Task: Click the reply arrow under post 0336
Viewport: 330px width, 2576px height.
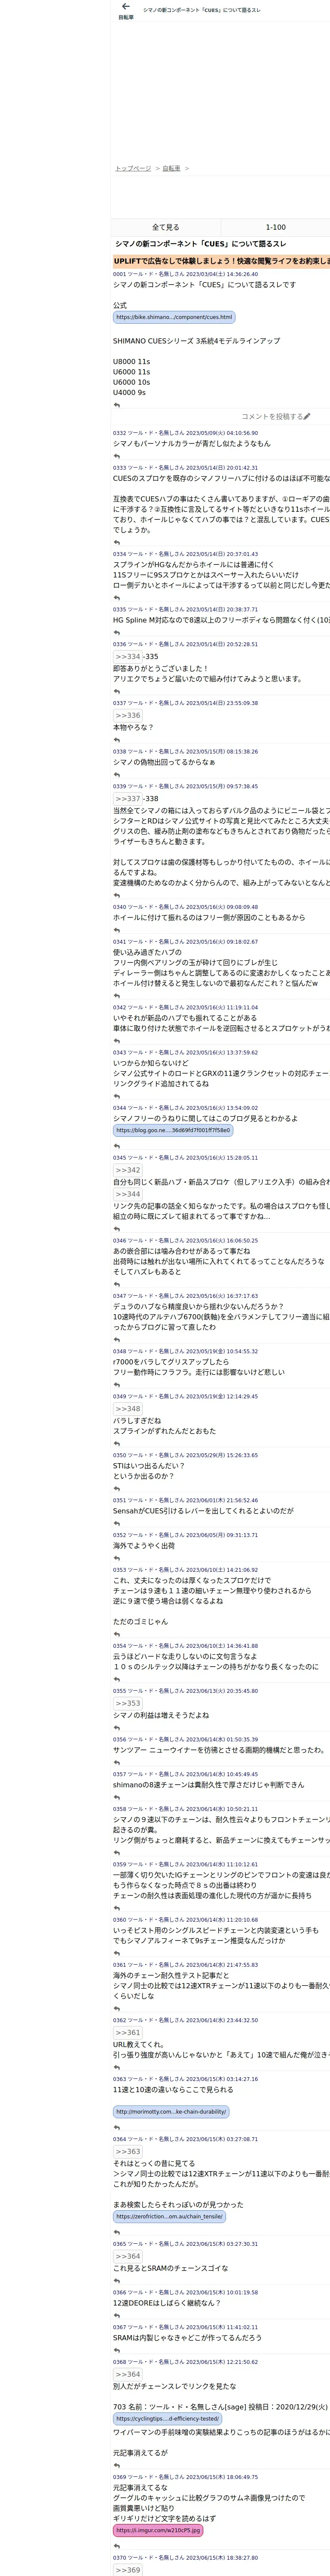Action: 117,691
